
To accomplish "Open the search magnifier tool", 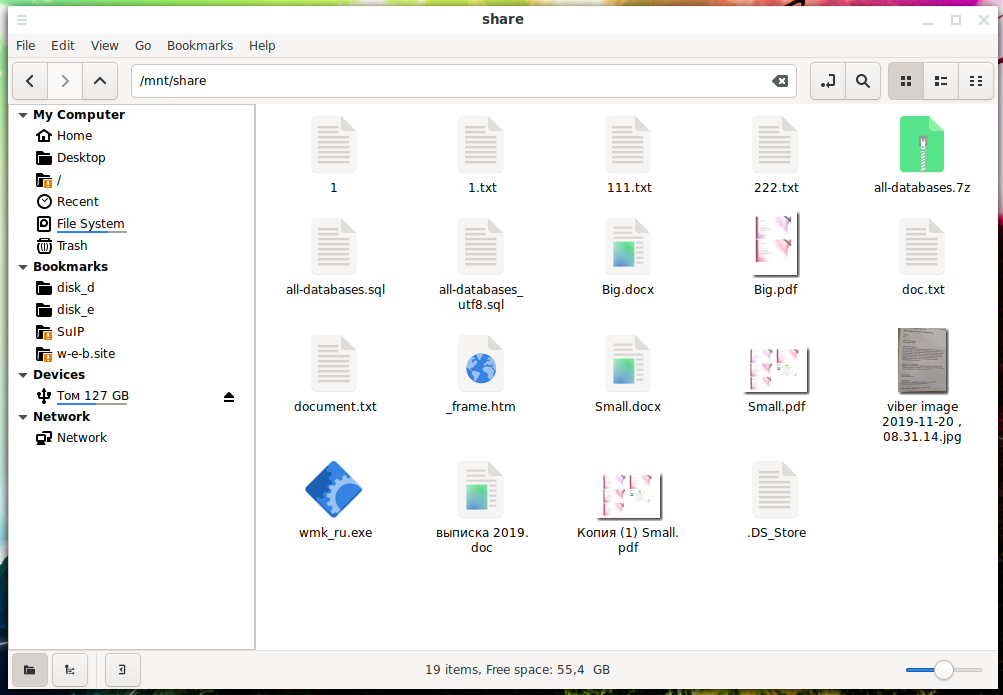I will tap(861, 81).
